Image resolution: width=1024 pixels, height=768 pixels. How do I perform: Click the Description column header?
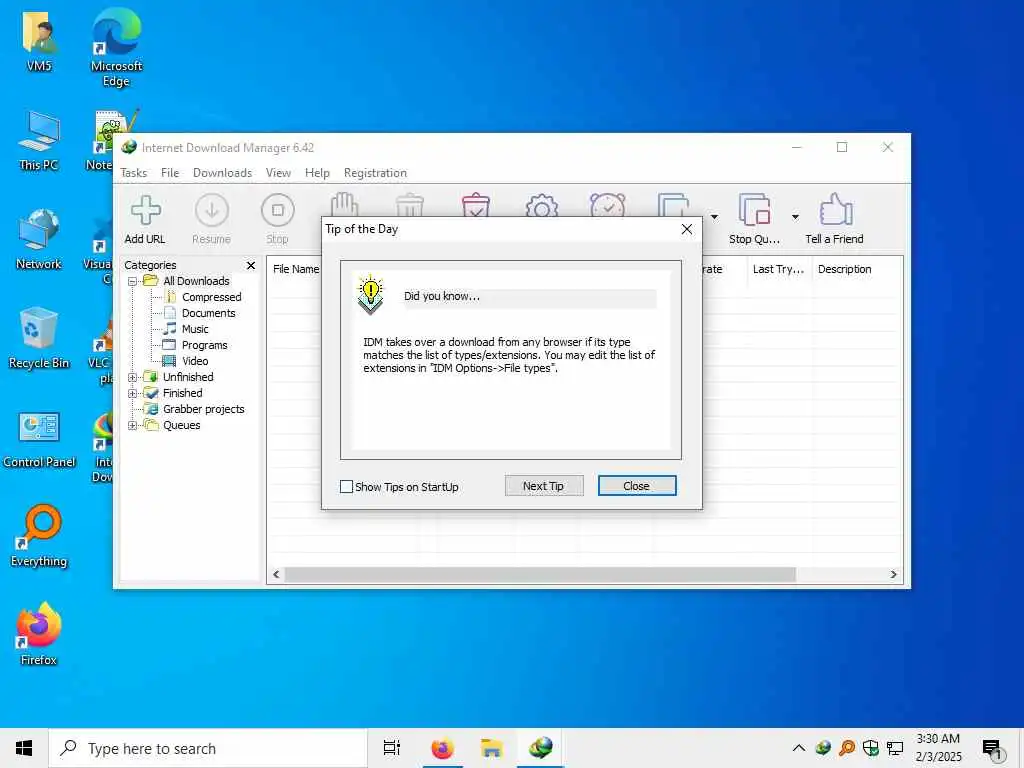(844, 269)
